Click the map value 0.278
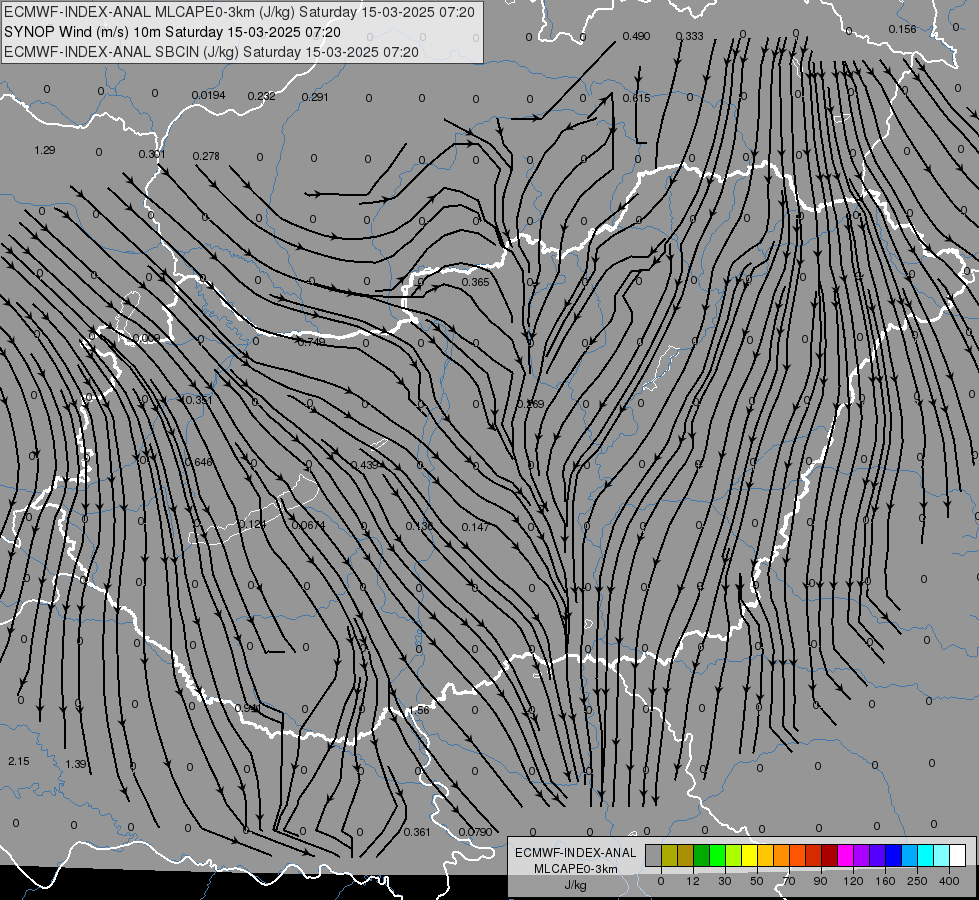The width and height of the screenshot is (979, 900). 206,156
